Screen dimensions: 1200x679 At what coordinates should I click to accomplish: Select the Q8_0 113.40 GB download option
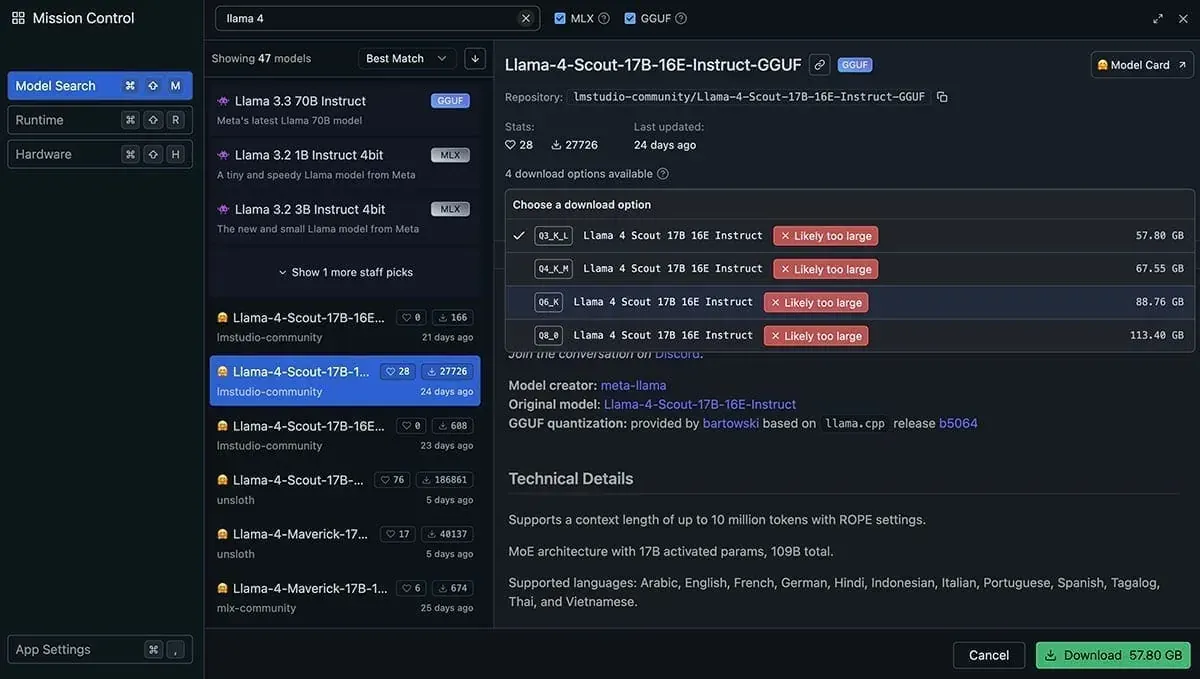coord(850,335)
